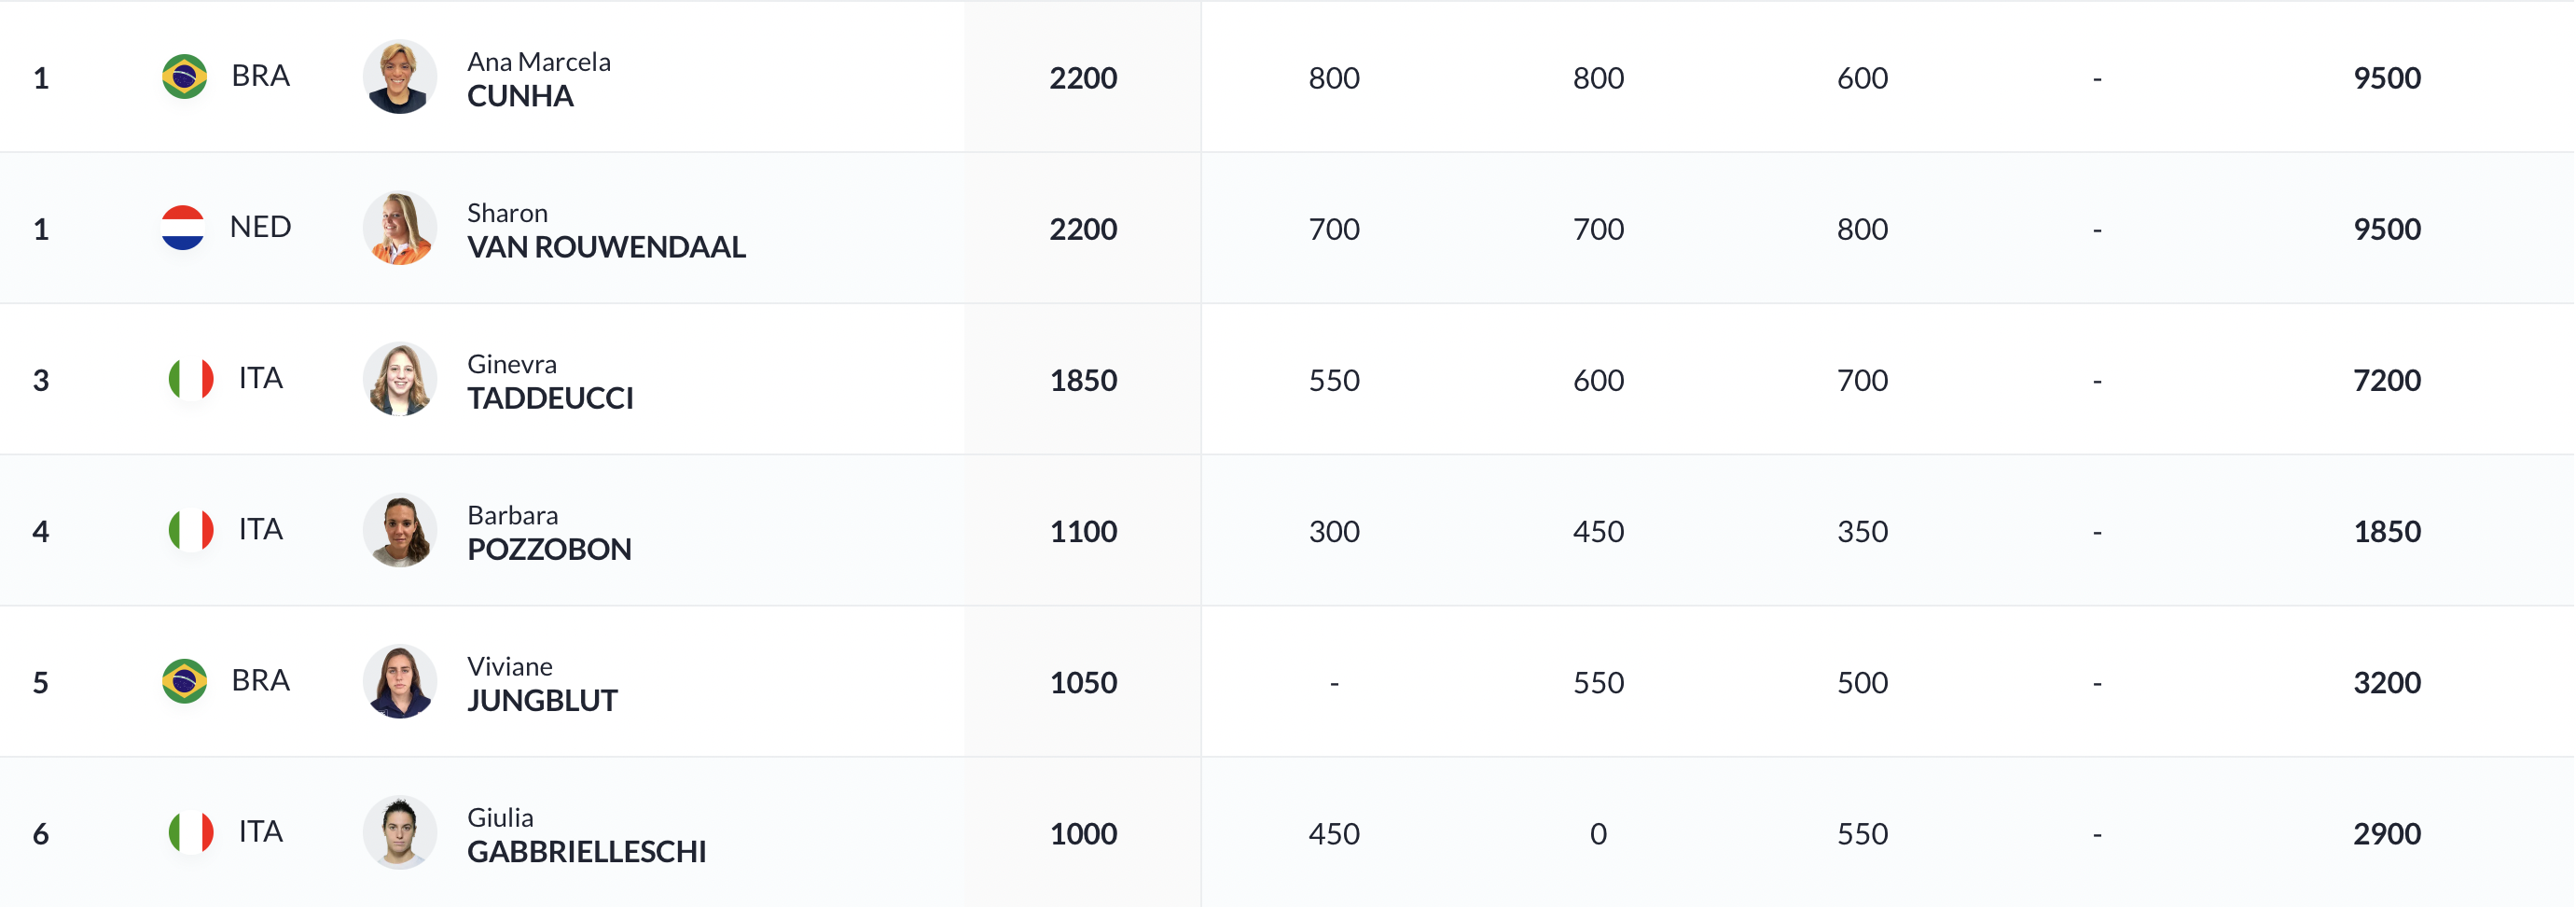Image resolution: width=2576 pixels, height=907 pixels.
Task: Click the Brazil flag in Viviane Jungblut's row
Action: tap(184, 681)
